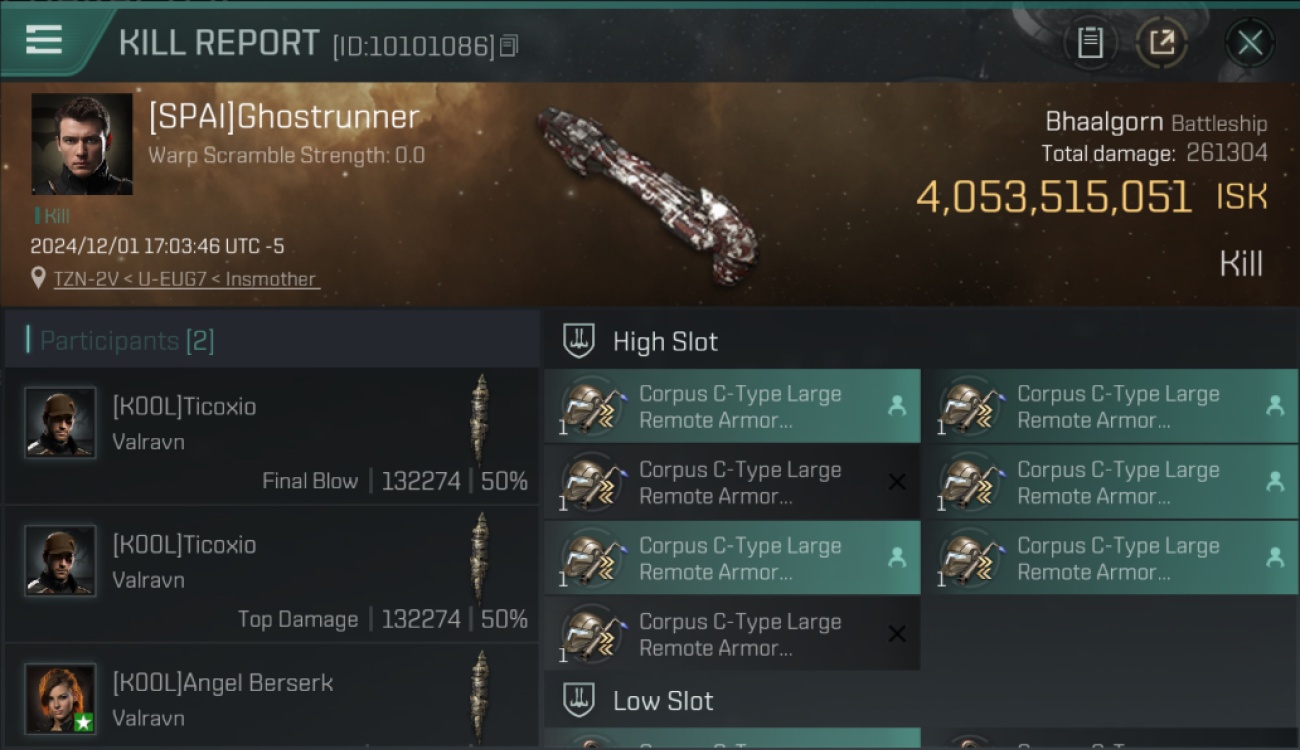Screen dimensions: 1300x750
Task: Open Ticoxio Final Blow participant entry
Action: [271, 437]
